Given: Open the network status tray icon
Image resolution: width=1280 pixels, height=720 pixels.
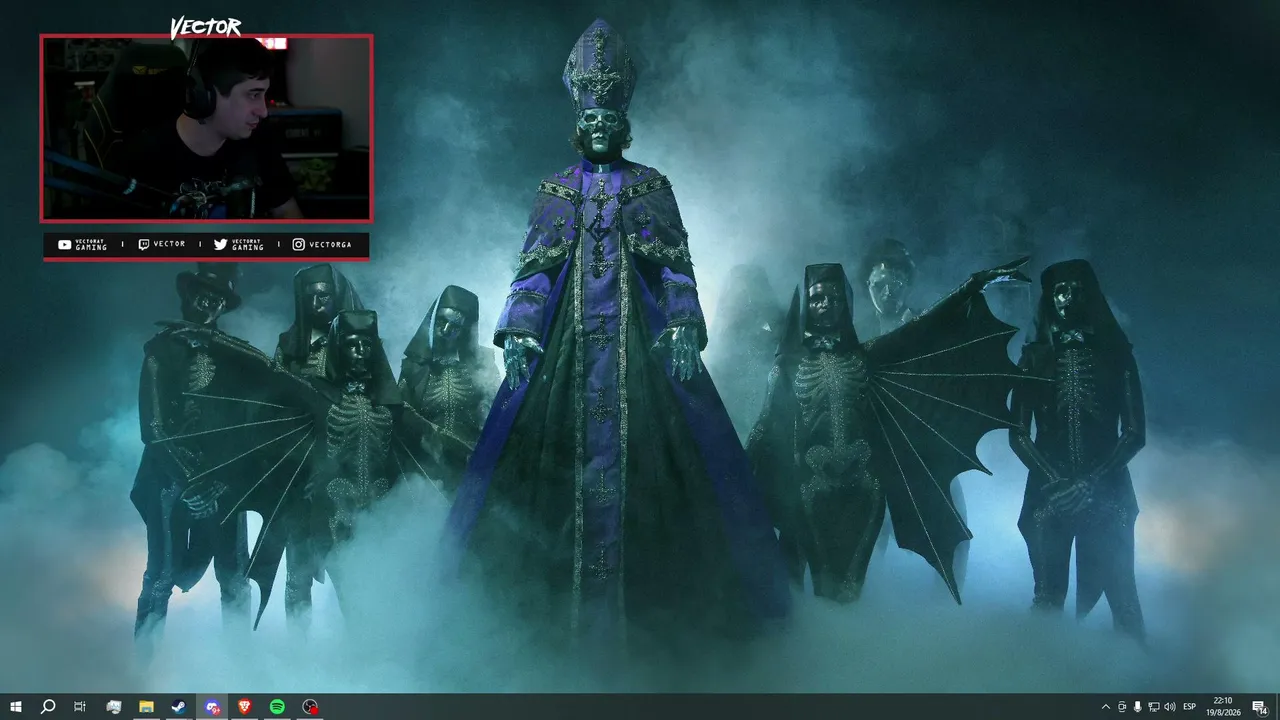Looking at the screenshot, I should pyautogui.click(x=1154, y=707).
